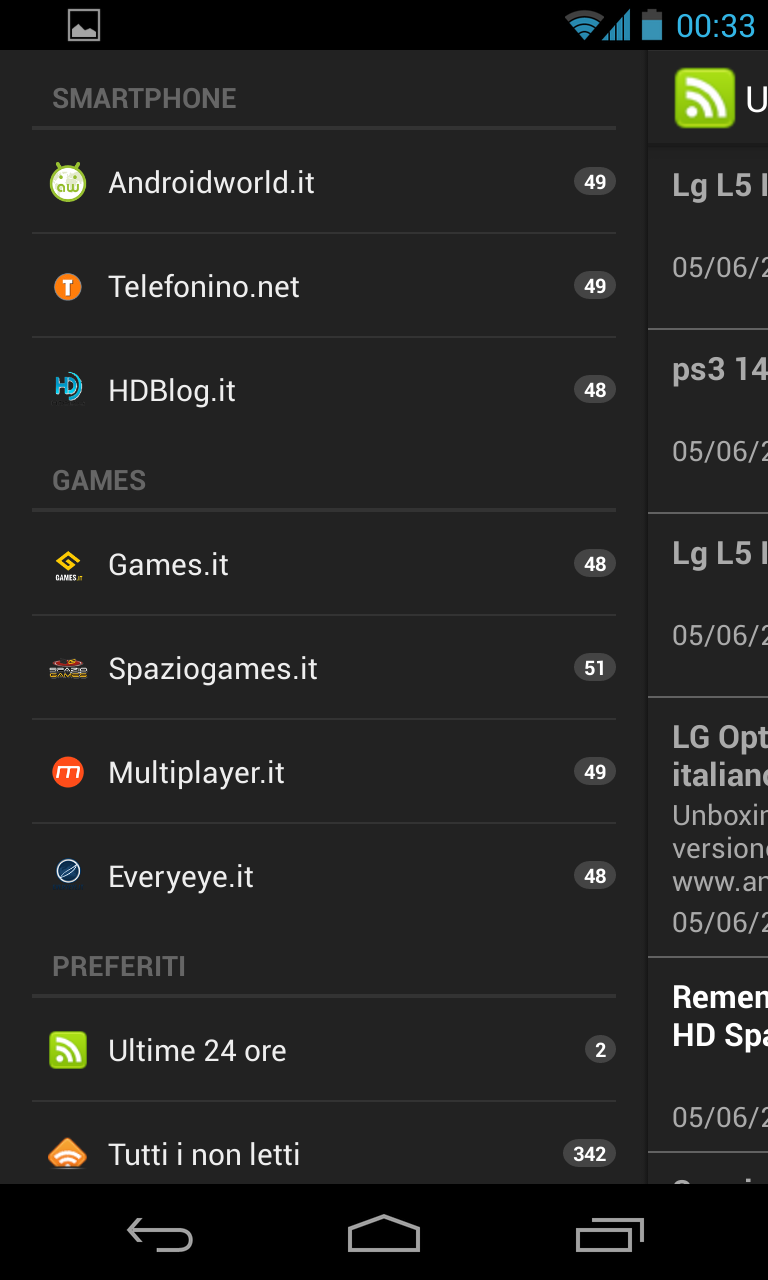Tap the 51 badge next to Spaziogames.it
The width and height of the screenshot is (768, 1280).
(595, 668)
